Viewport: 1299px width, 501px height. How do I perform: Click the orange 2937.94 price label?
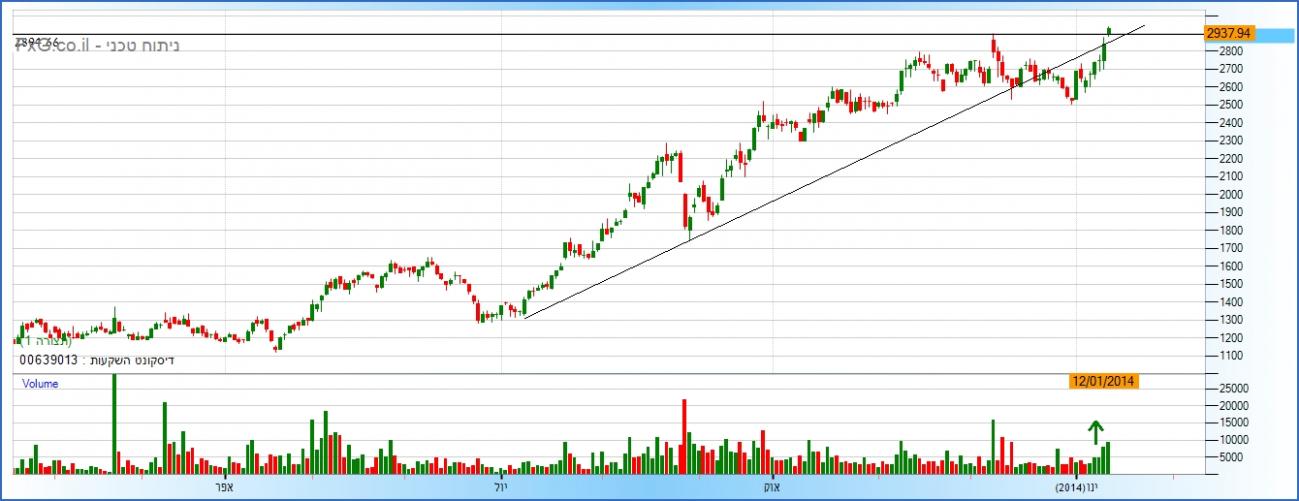click(x=1229, y=33)
